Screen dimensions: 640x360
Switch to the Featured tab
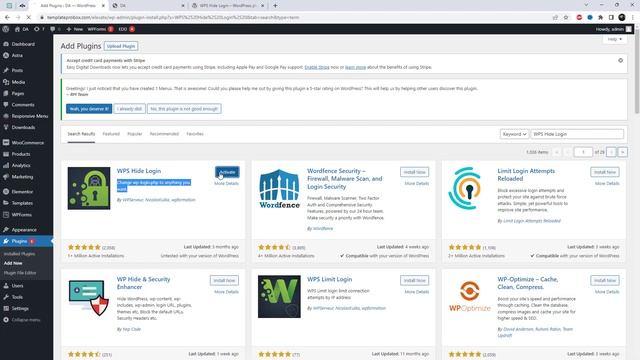111,134
